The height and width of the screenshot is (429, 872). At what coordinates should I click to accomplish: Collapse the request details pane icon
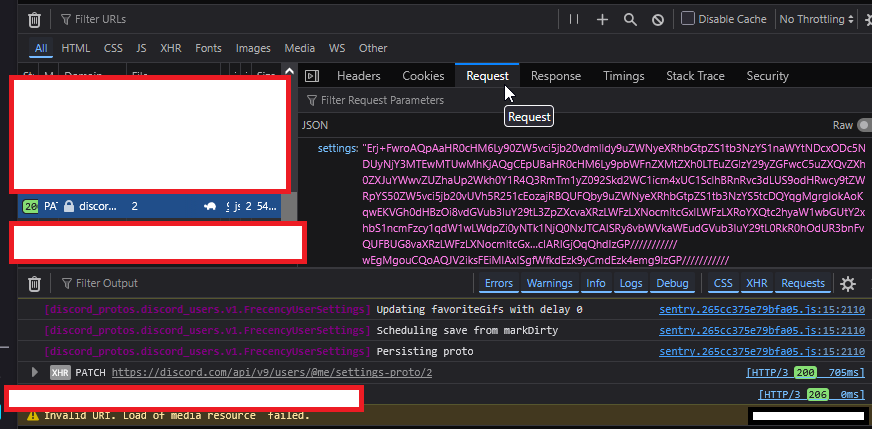[x=312, y=76]
